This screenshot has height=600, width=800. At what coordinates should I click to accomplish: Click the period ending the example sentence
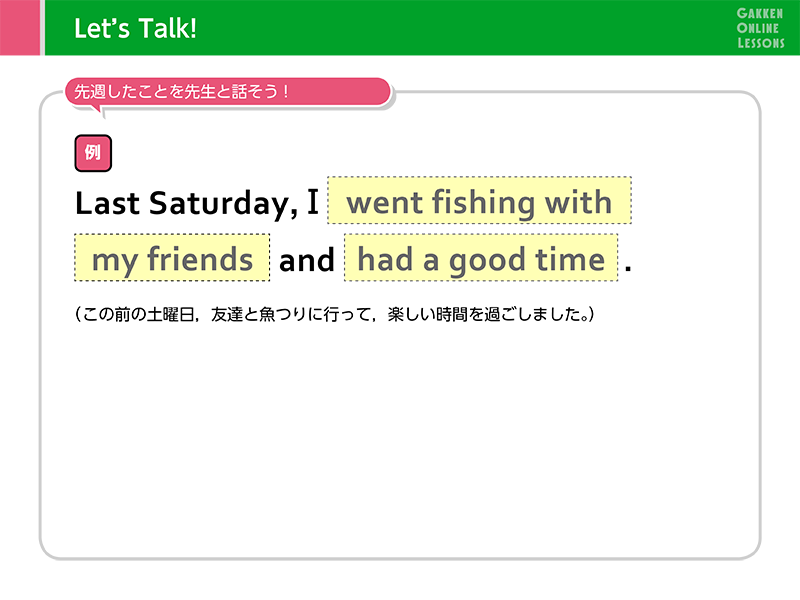pyautogui.click(x=628, y=267)
